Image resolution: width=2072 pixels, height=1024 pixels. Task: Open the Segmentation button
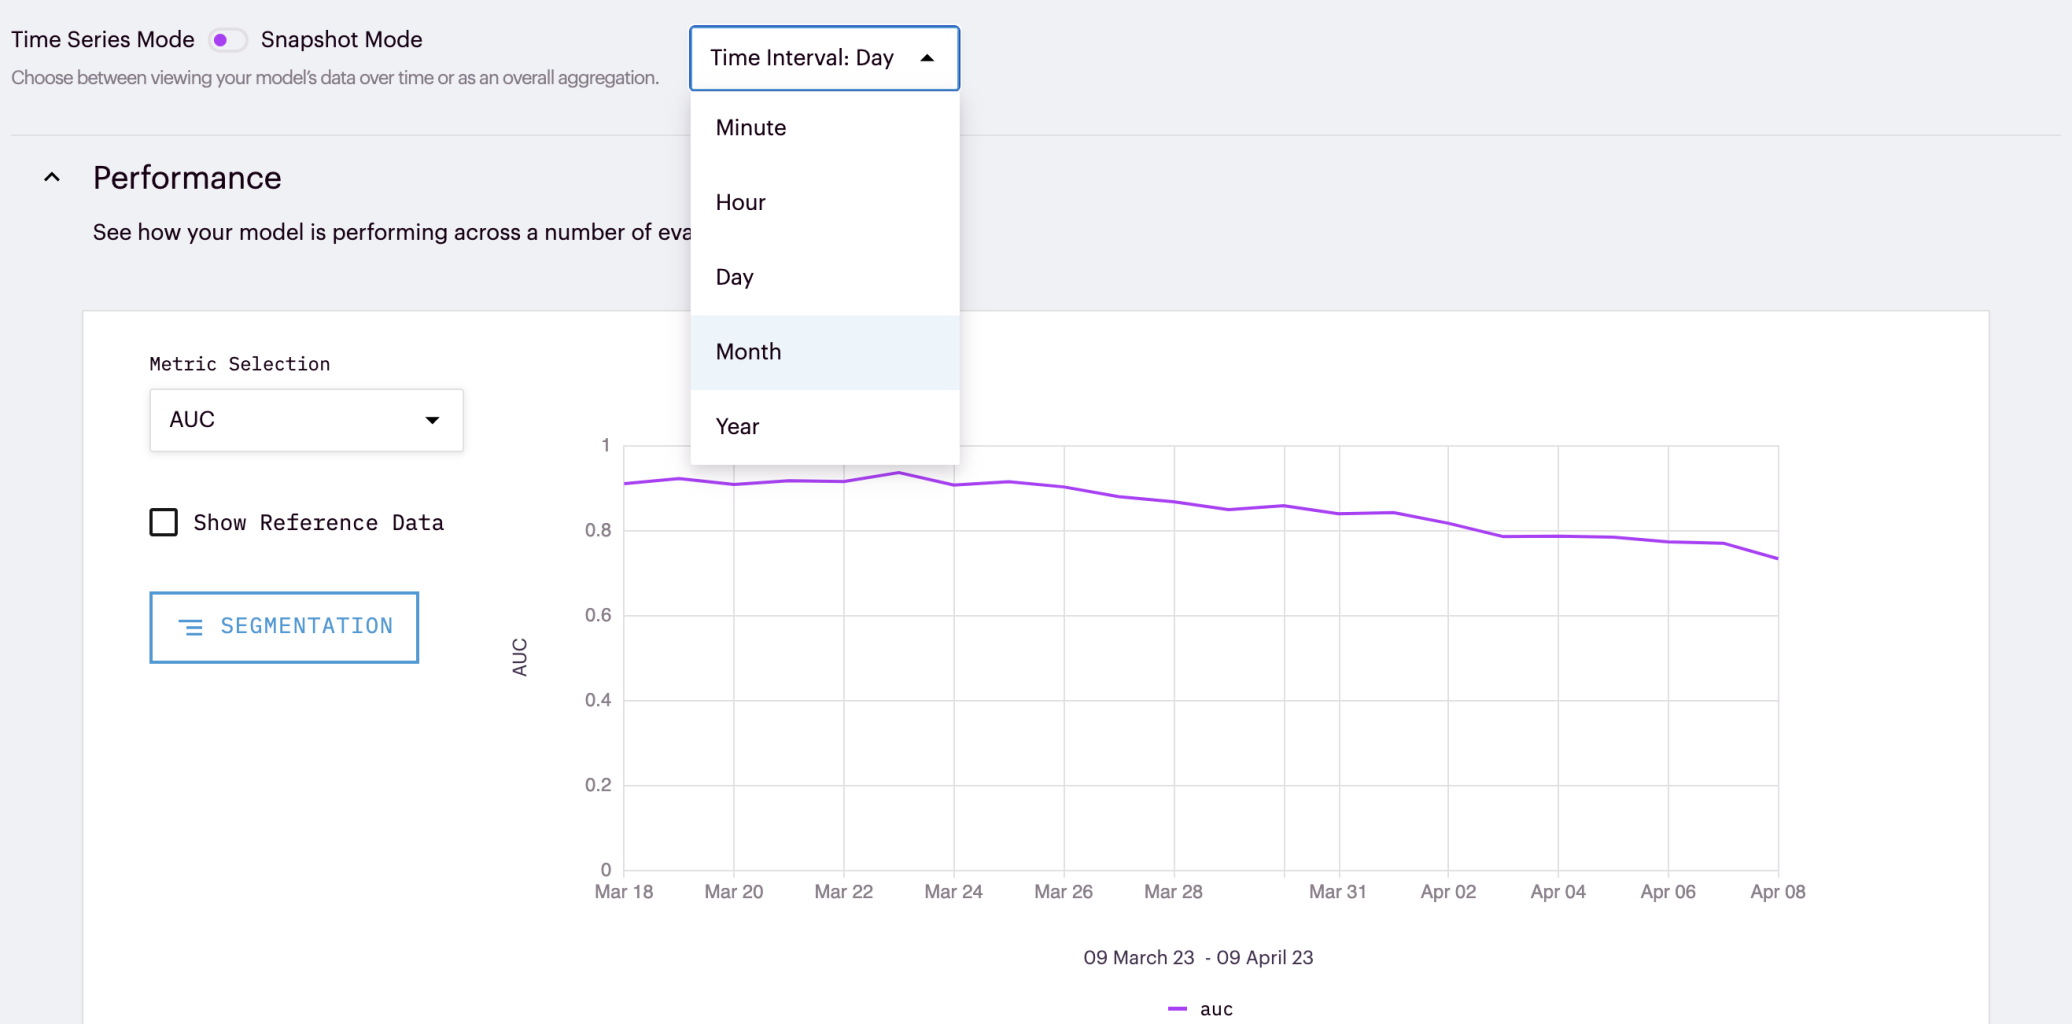click(284, 627)
